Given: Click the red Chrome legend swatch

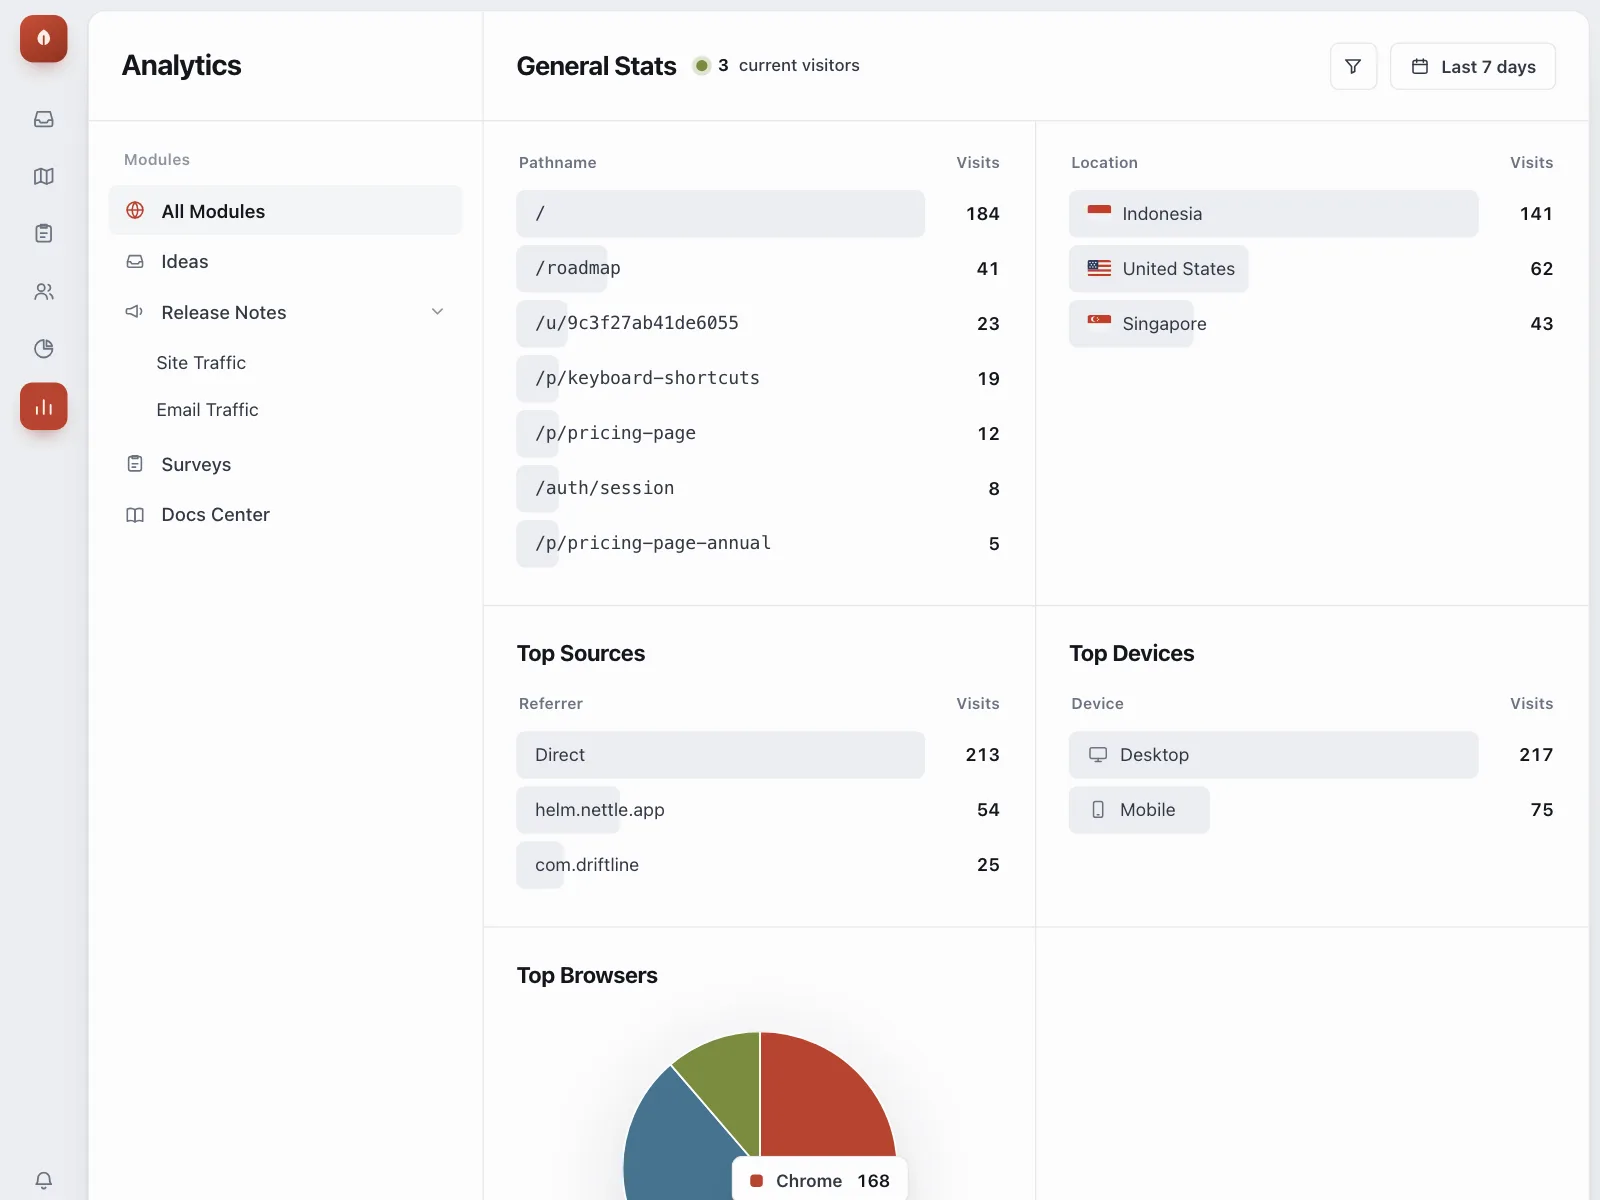Looking at the screenshot, I should [757, 1181].
